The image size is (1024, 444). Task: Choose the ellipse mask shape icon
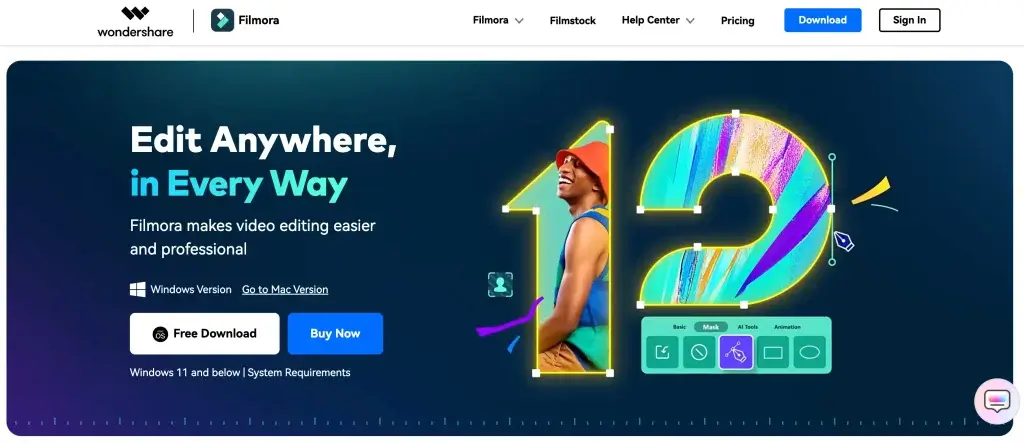click(810, 353)
